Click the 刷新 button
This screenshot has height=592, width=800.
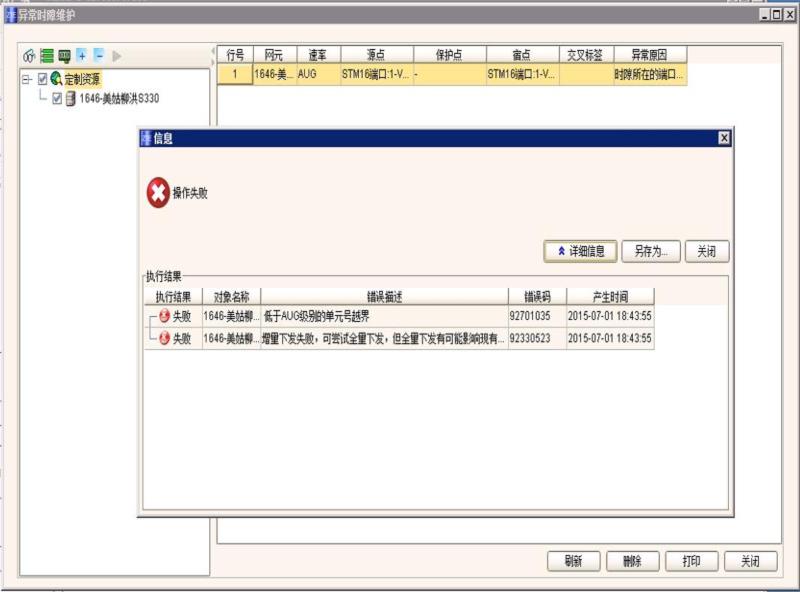(x=572, y=560)
